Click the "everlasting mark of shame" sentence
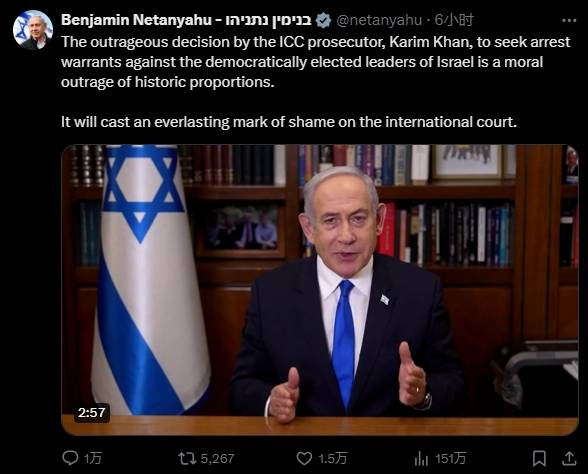This screenshot has width=588, height=474. [289, 122]
